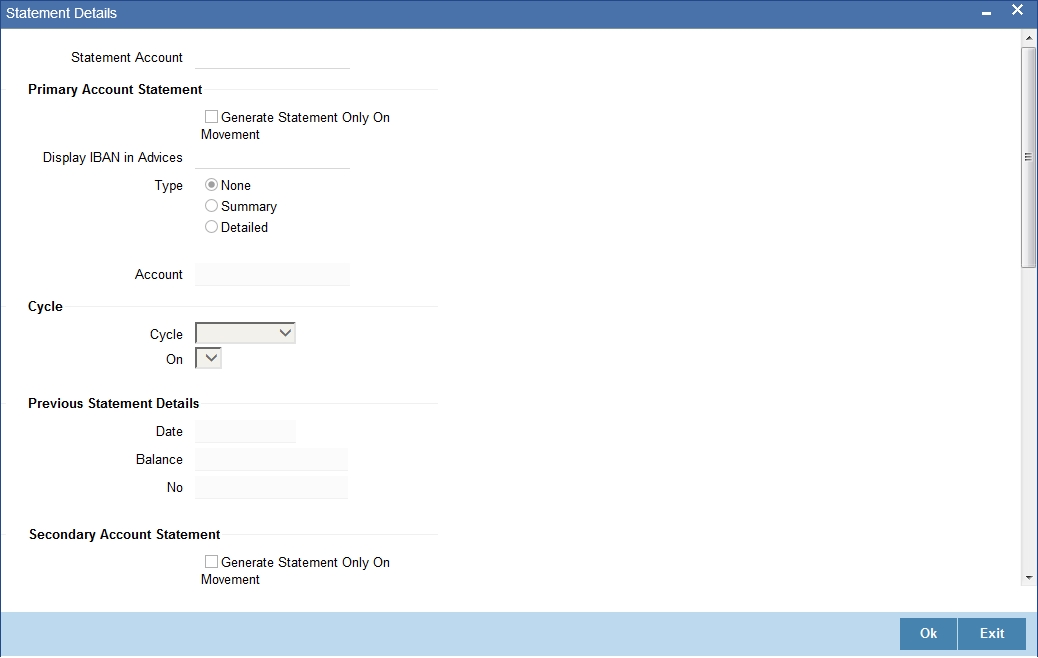This screenshot has width=1038, height=658.
Task: Click the Statement Account label
Action: [x=126, y=58]
